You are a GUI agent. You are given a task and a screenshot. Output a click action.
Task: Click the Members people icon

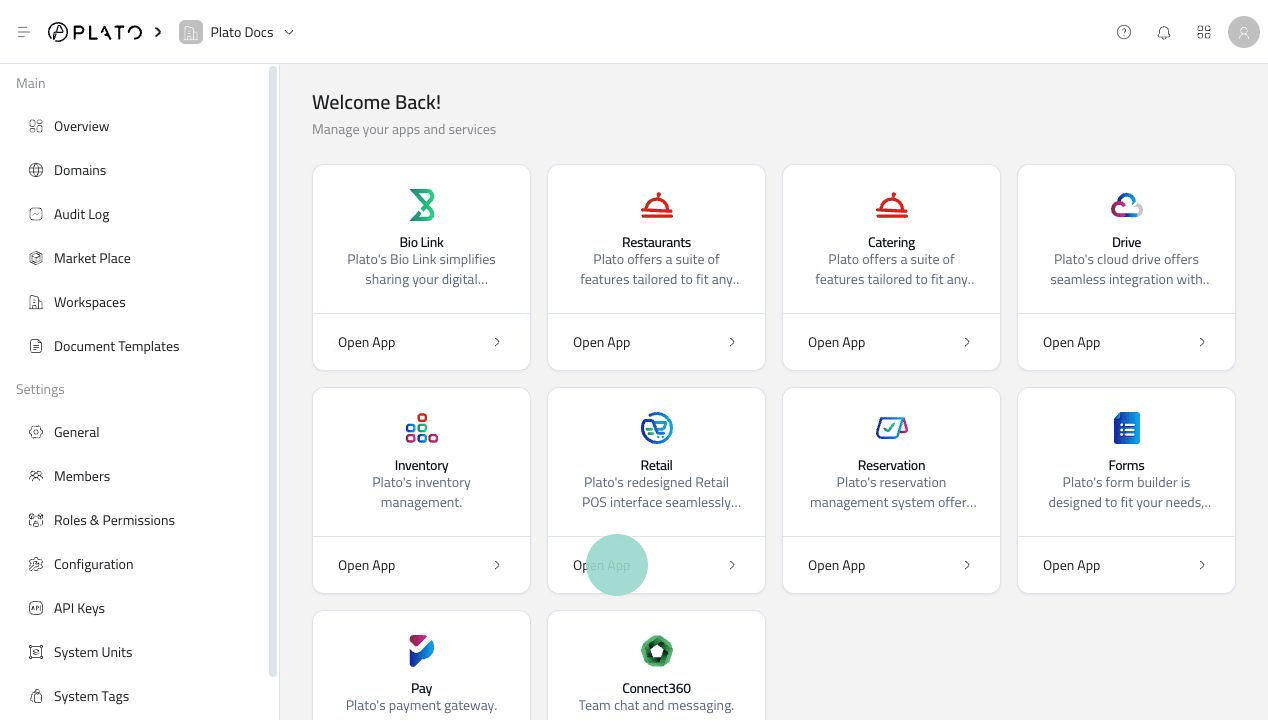point(36,476)
